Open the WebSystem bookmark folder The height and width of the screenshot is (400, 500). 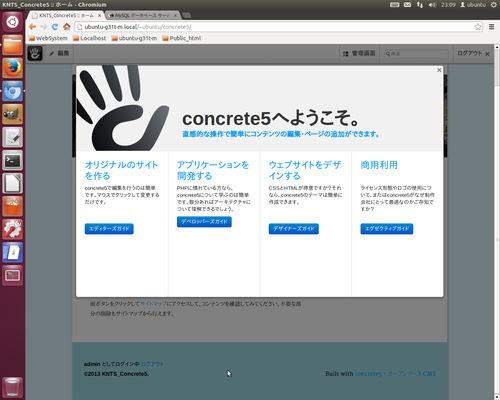[x=48, y=38]
